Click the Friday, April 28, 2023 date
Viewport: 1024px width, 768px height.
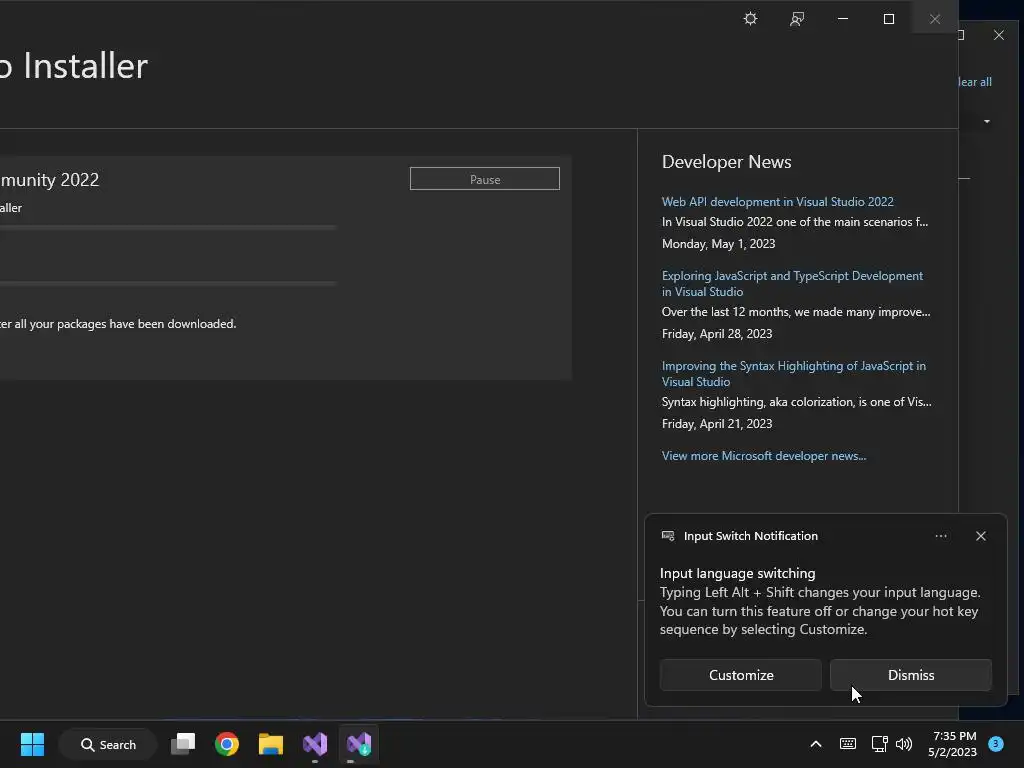(716, 334)
